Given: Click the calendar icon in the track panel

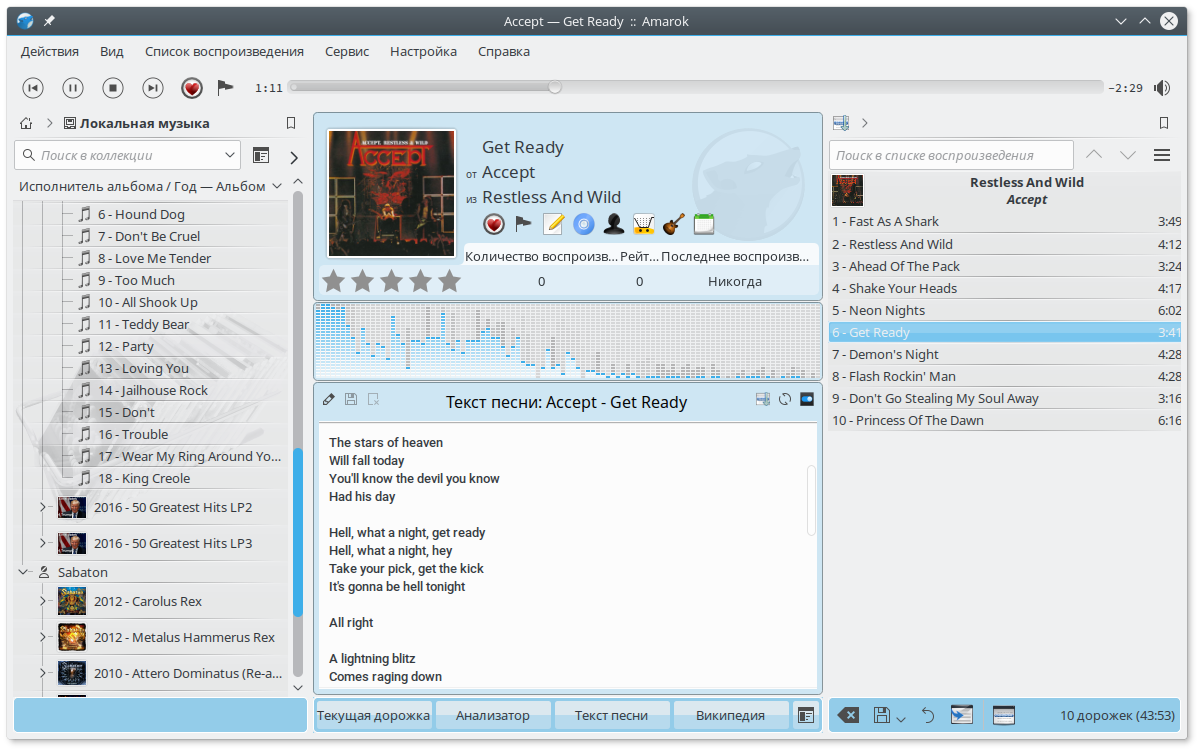Looking at the screenshot, I should 703,224.
